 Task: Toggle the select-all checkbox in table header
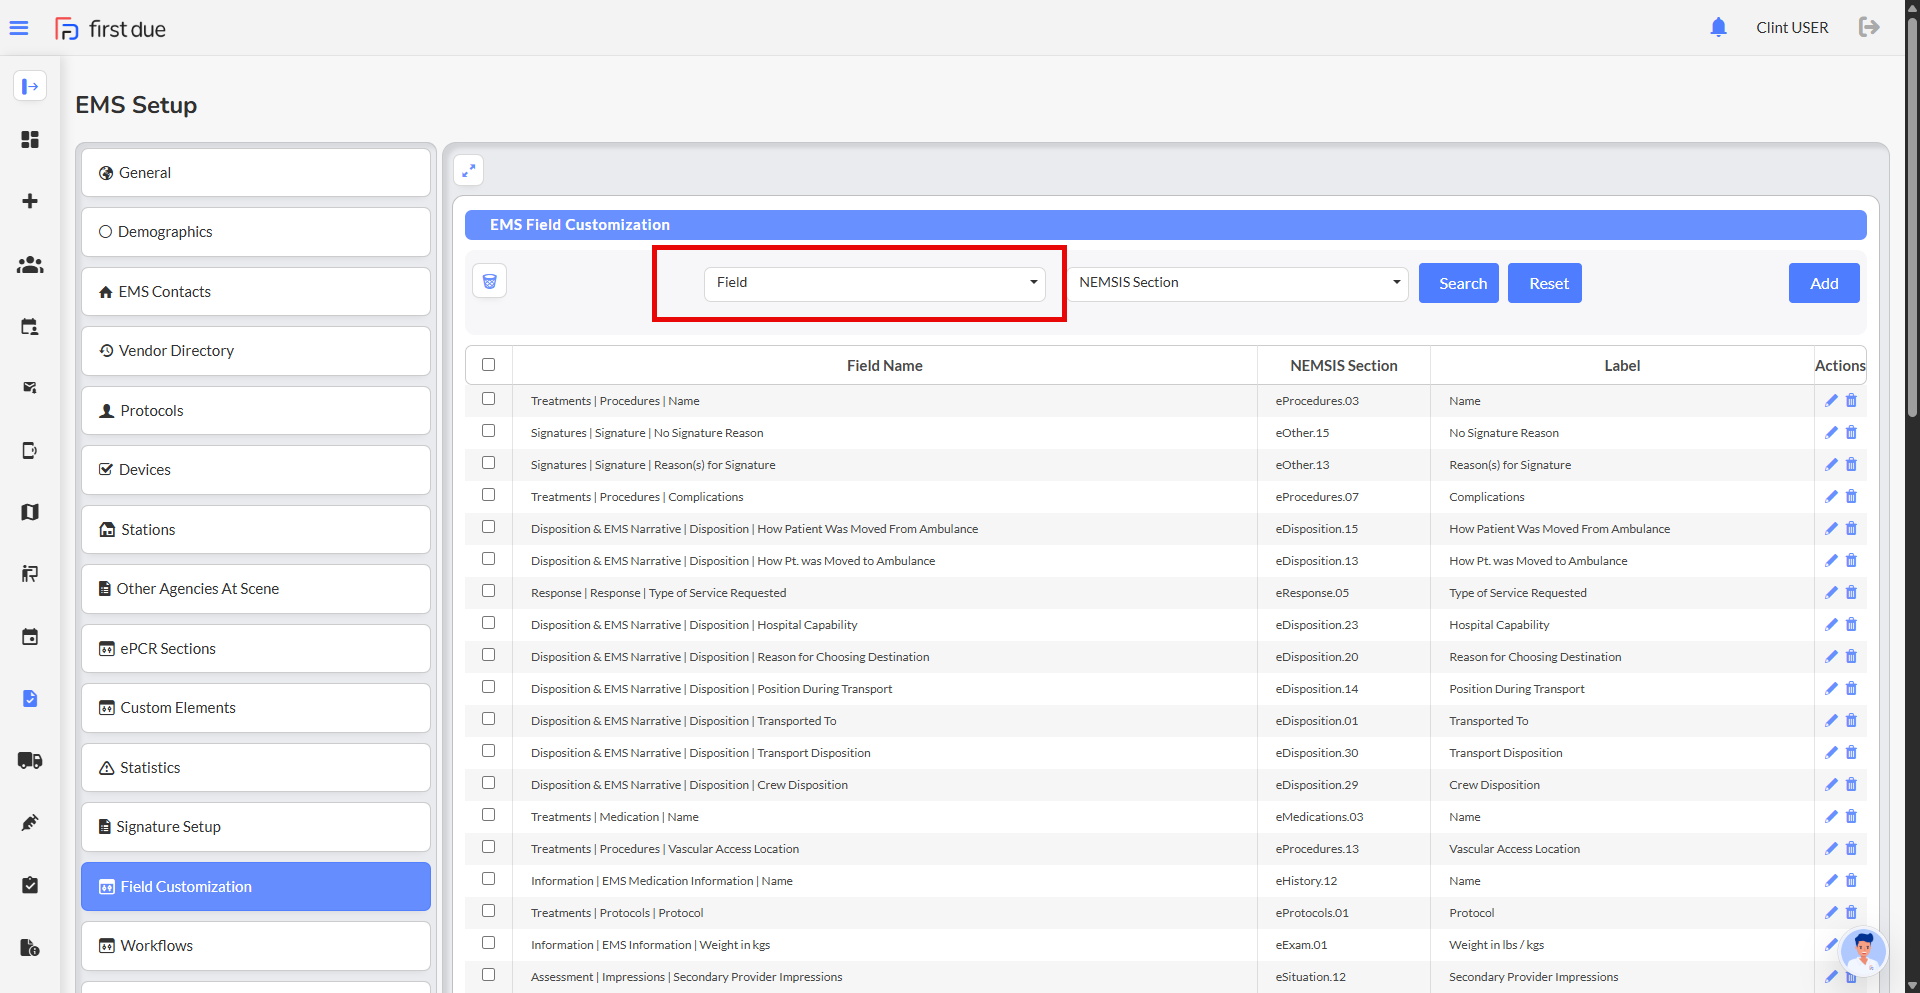[x=489, y=365]
